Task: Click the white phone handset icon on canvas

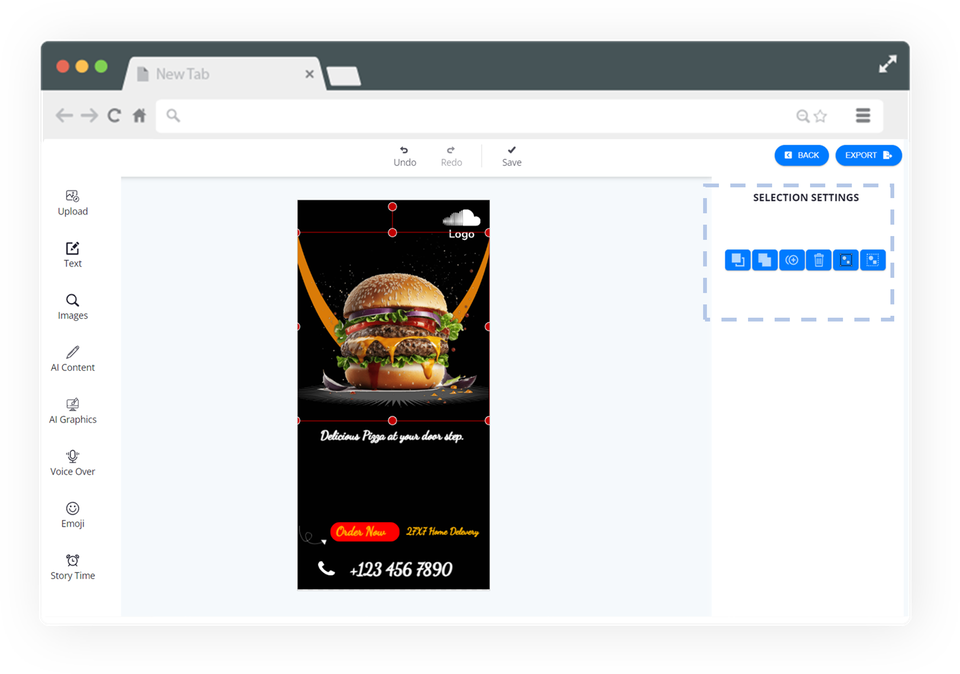Action: pos(326,569)
